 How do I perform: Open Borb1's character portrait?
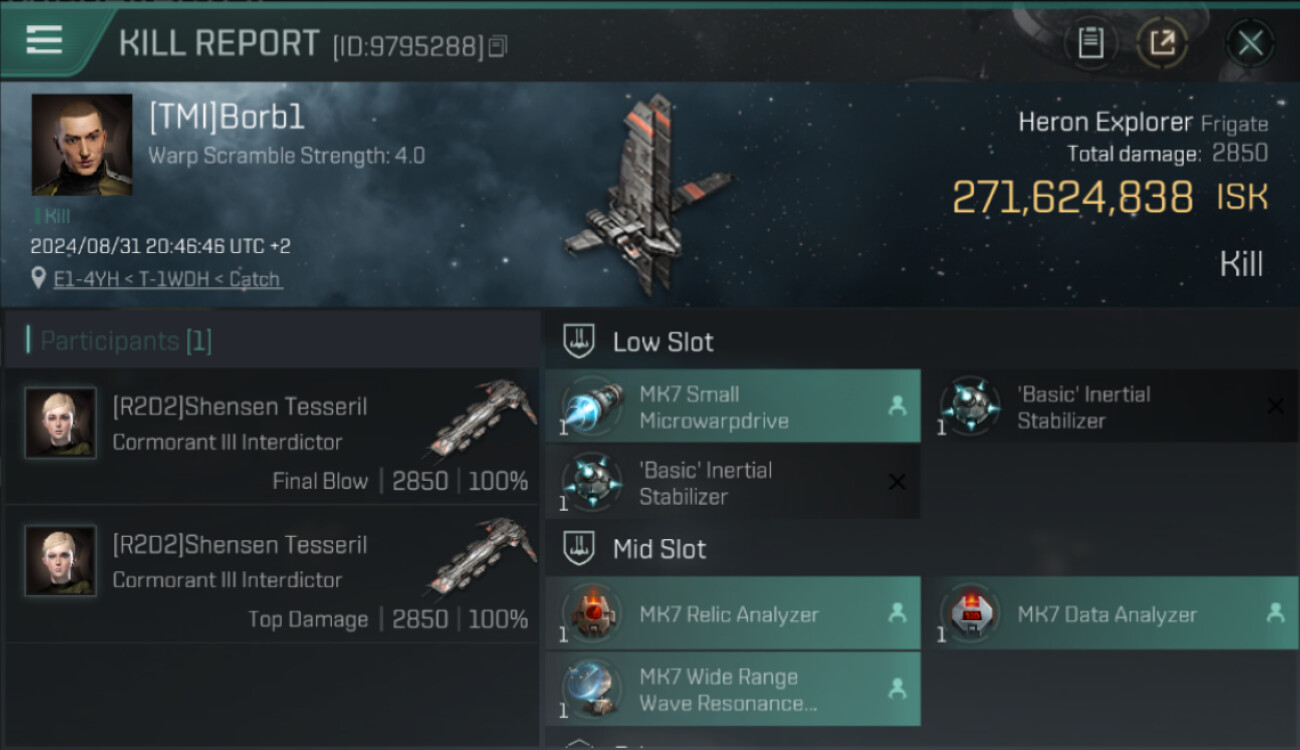pos(82,145)
